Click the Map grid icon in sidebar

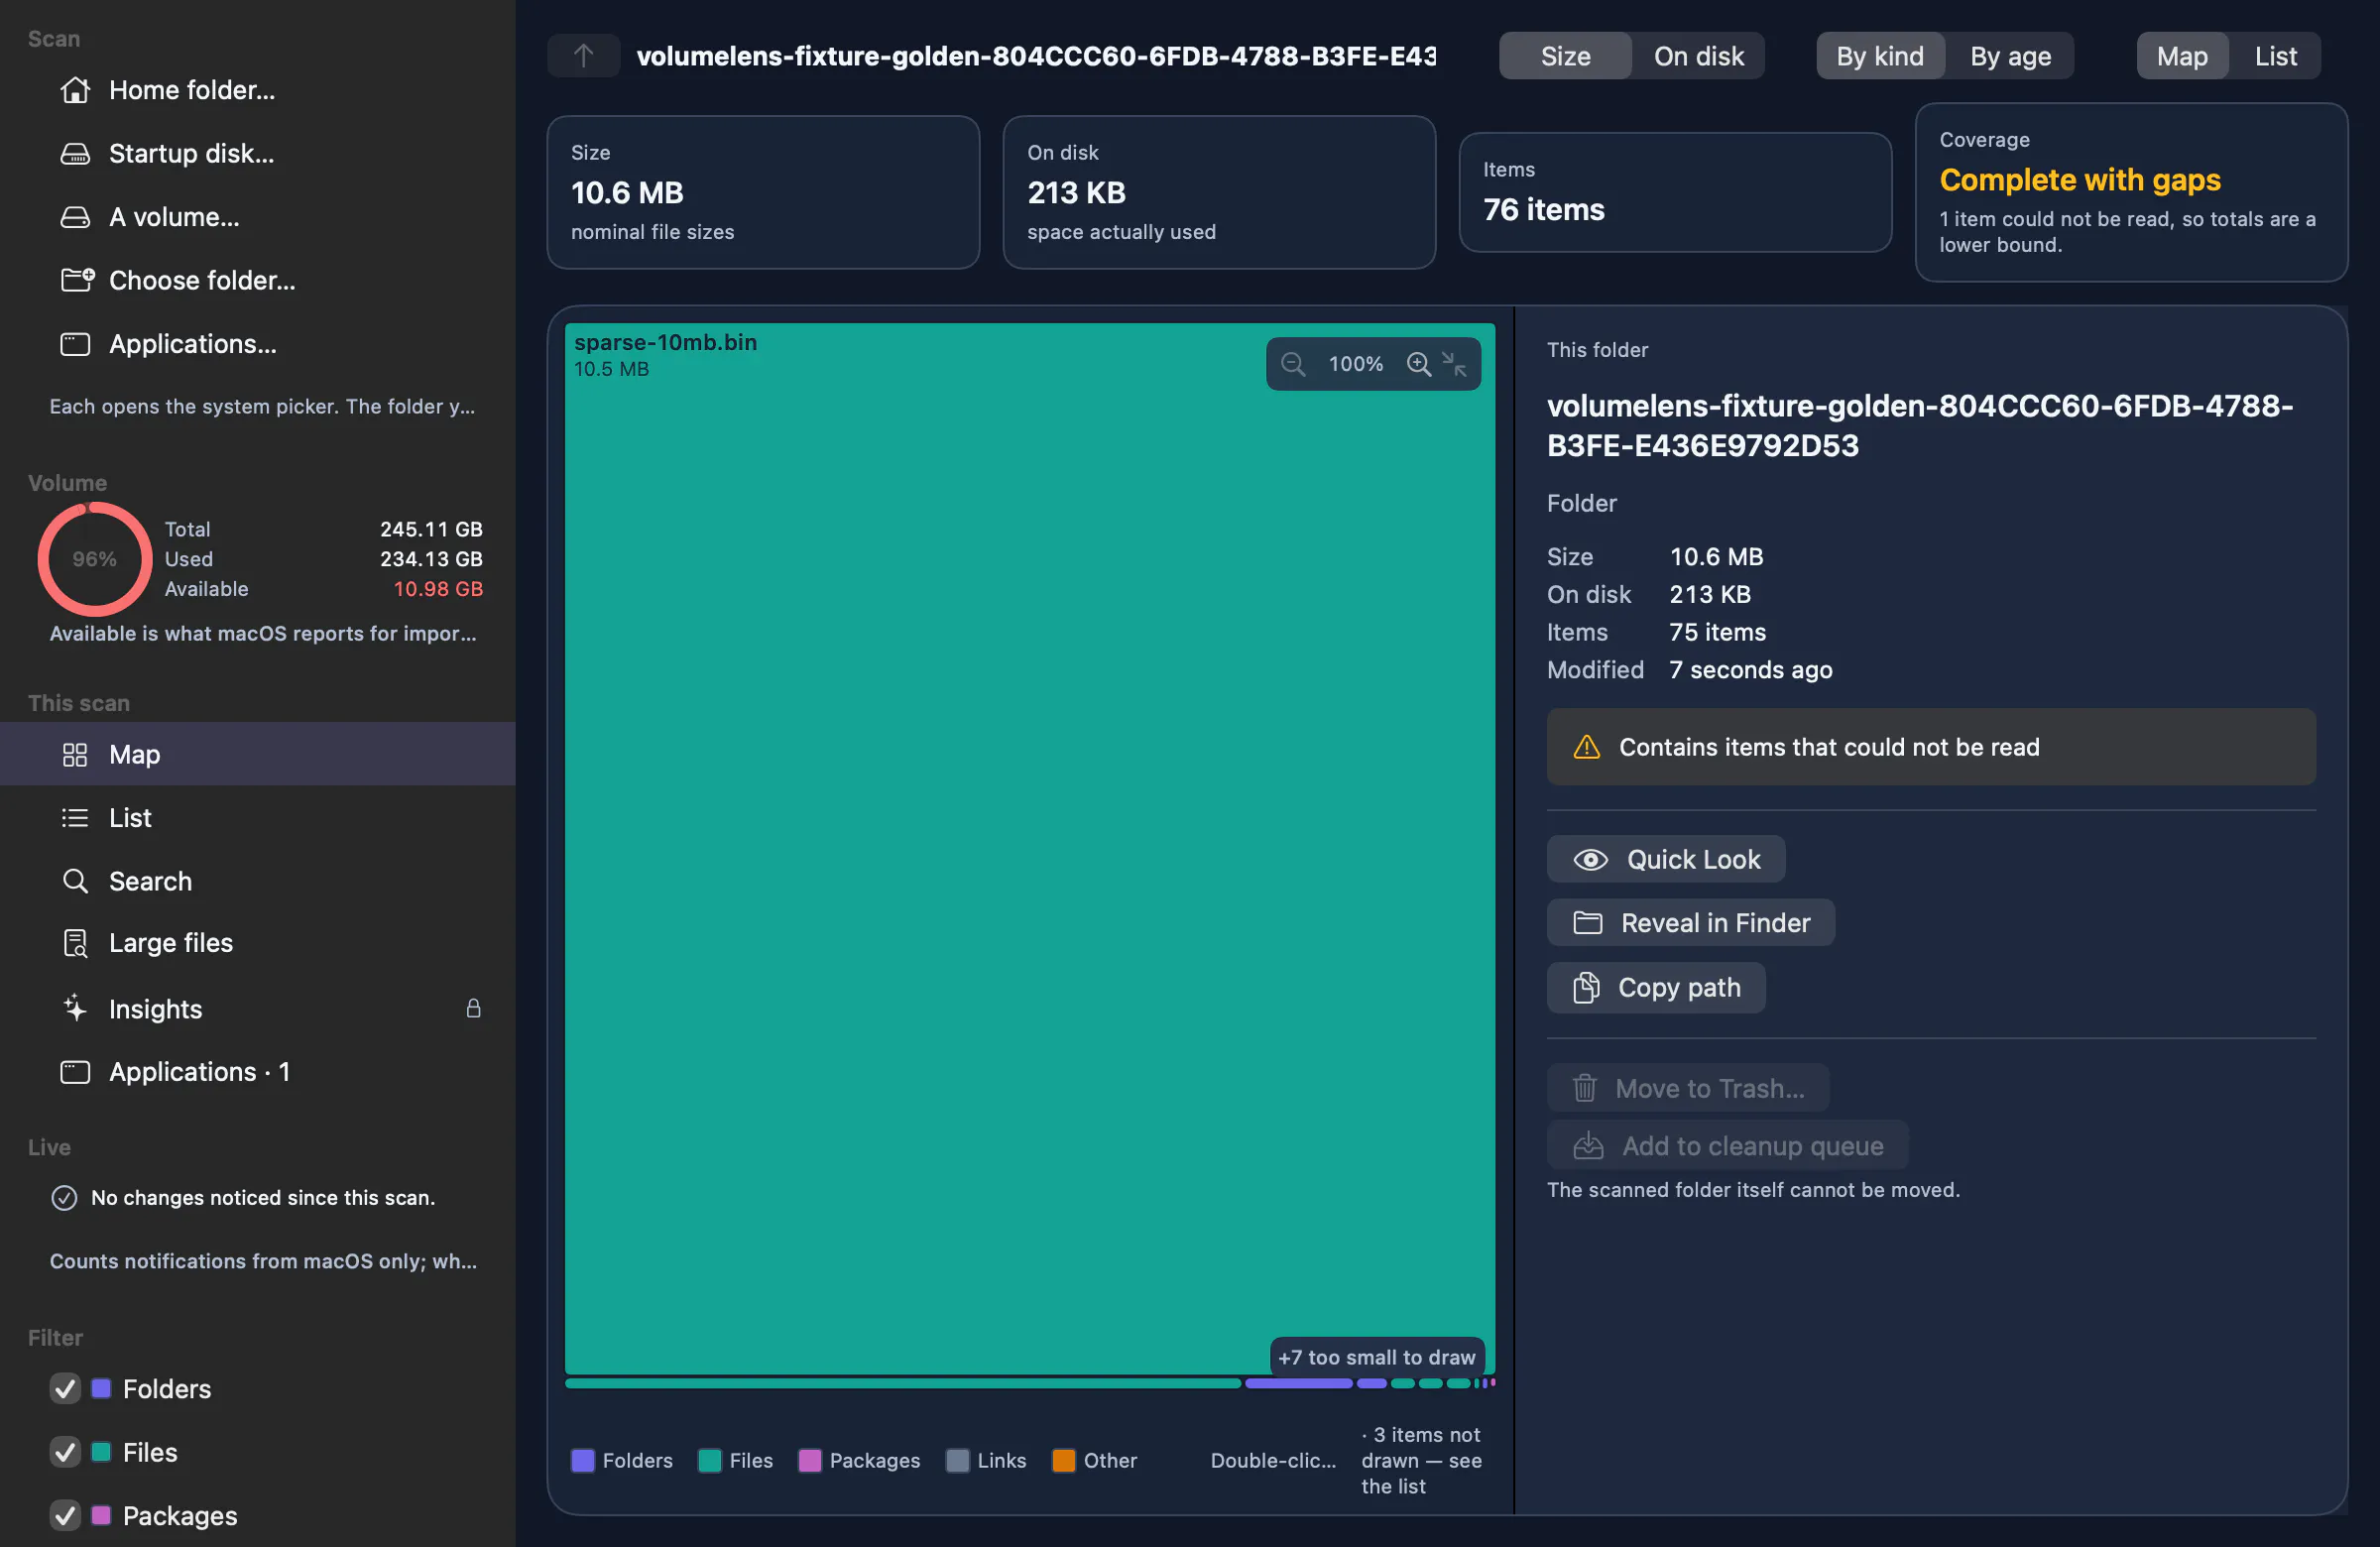point(75,754)
